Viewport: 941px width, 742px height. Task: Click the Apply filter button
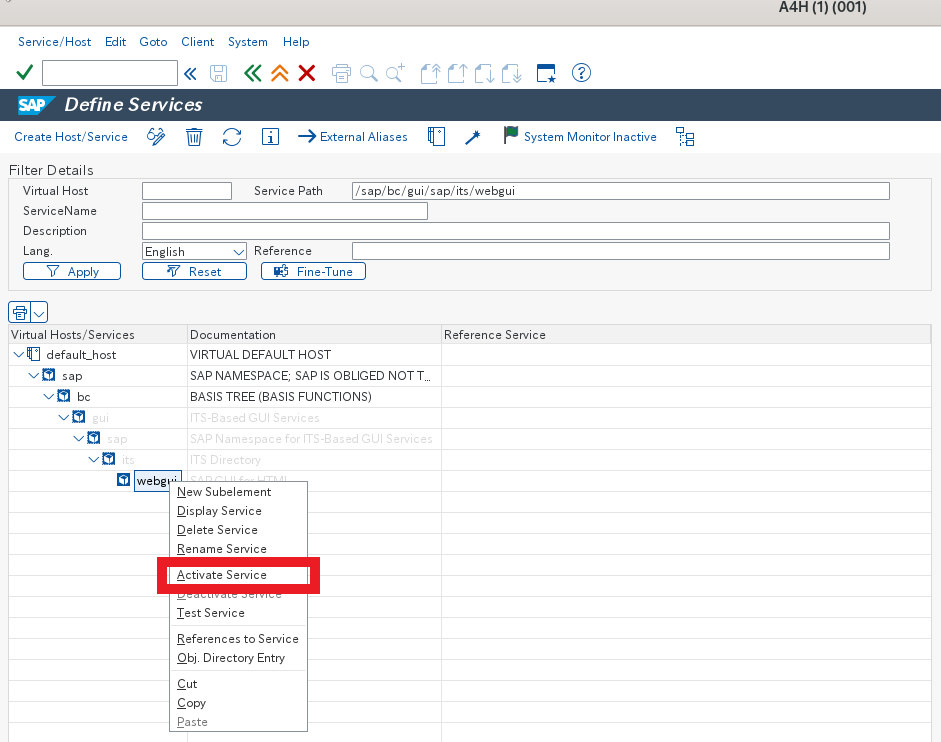(72, 271)
